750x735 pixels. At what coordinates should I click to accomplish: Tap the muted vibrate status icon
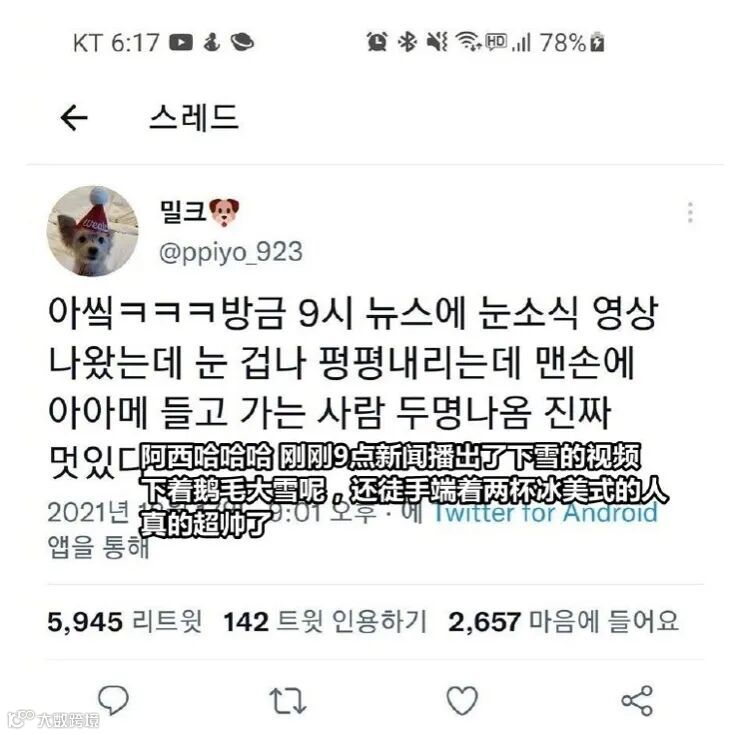(x=438, y=42)
